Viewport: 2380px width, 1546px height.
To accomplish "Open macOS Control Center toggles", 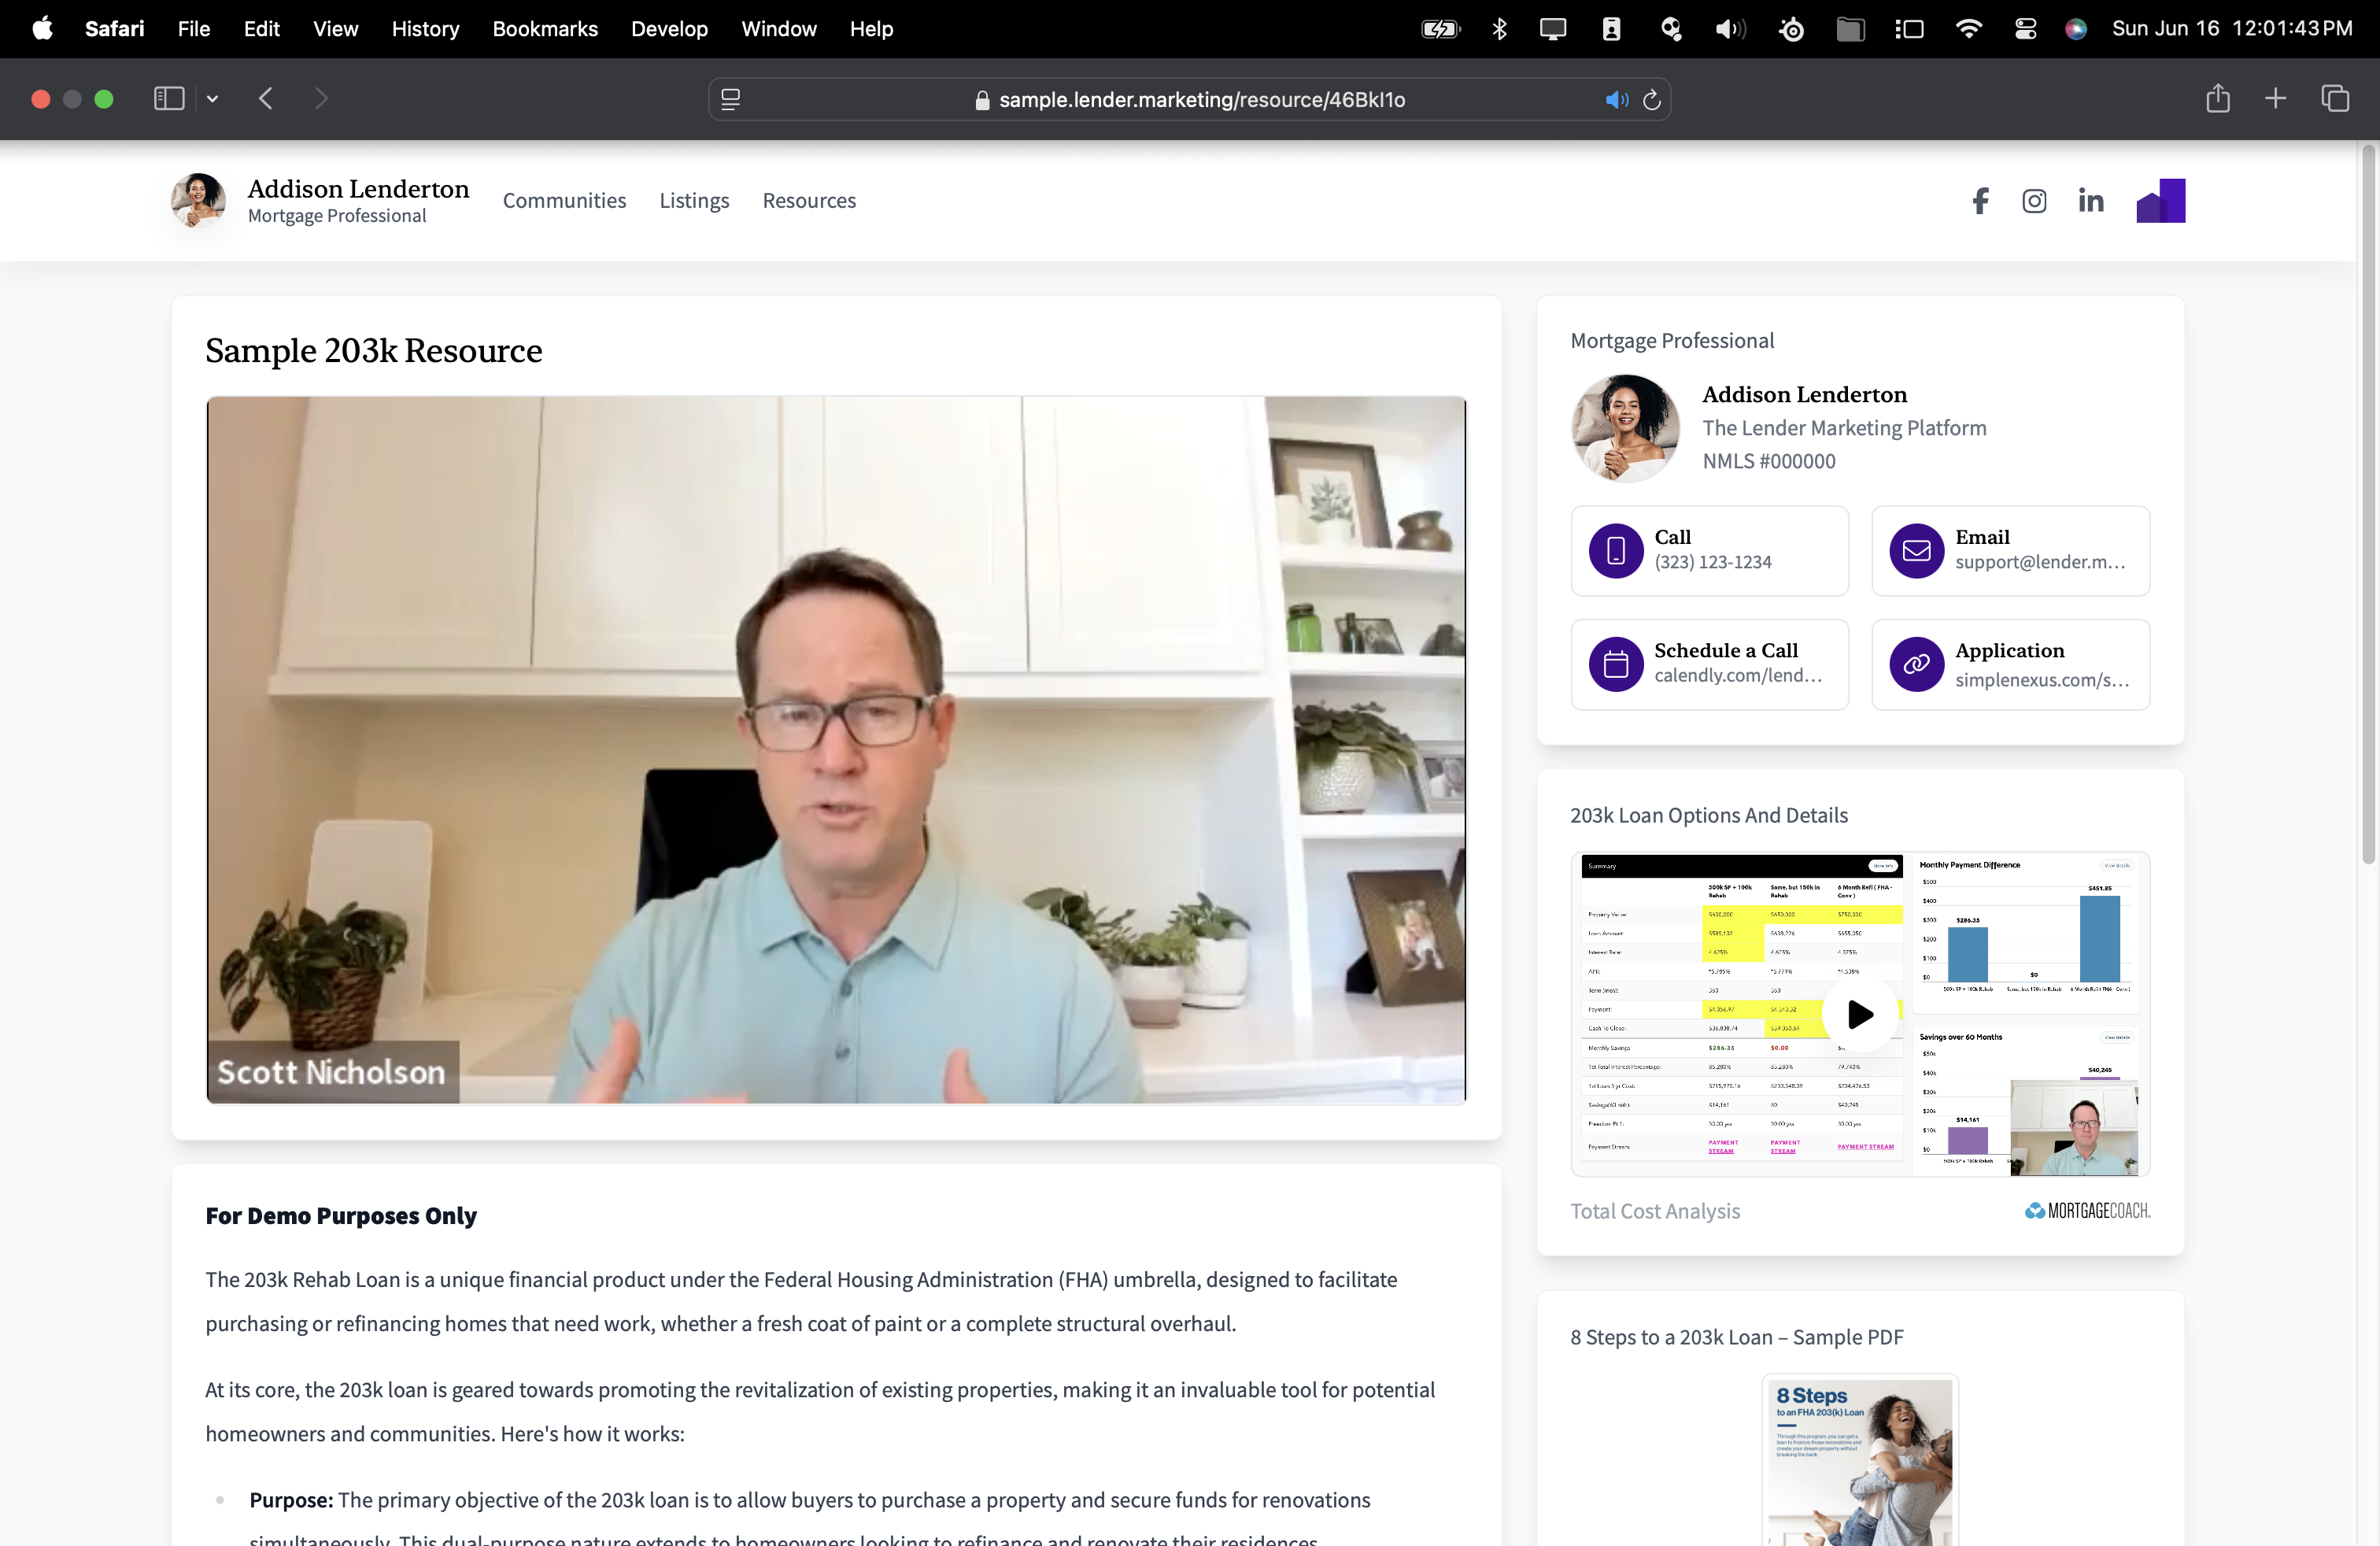I will point(2025,29).
